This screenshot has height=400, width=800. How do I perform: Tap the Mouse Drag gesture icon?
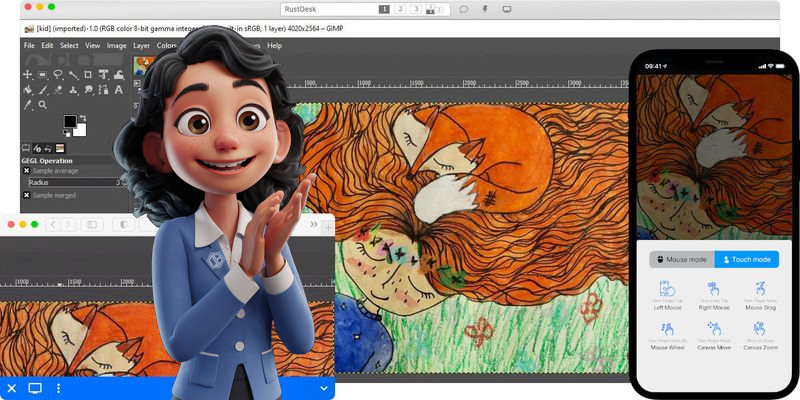[x=760, y=288]
